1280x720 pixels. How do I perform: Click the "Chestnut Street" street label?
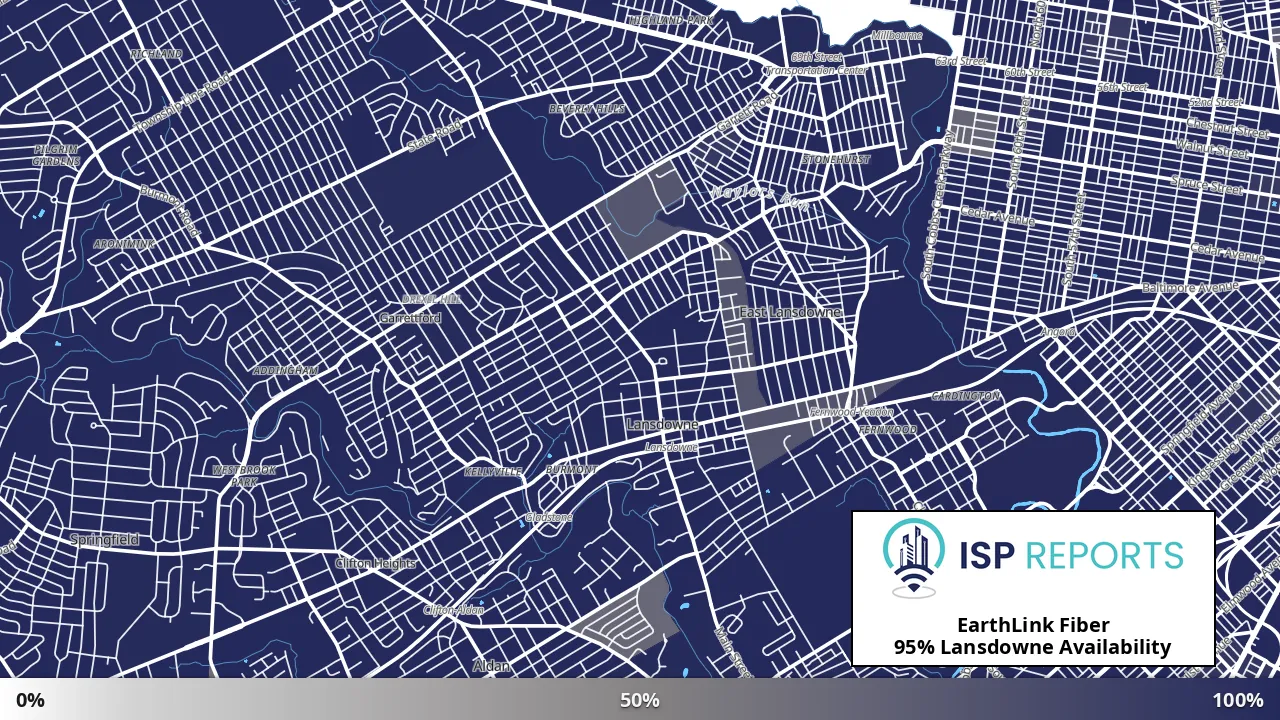[x=1228, y=128]
